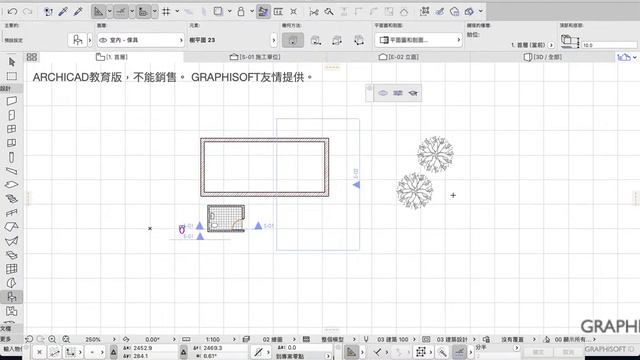640x360 pixels.
Task: Click the home story chevron beside 1. 首層
Action: [551, 45]
